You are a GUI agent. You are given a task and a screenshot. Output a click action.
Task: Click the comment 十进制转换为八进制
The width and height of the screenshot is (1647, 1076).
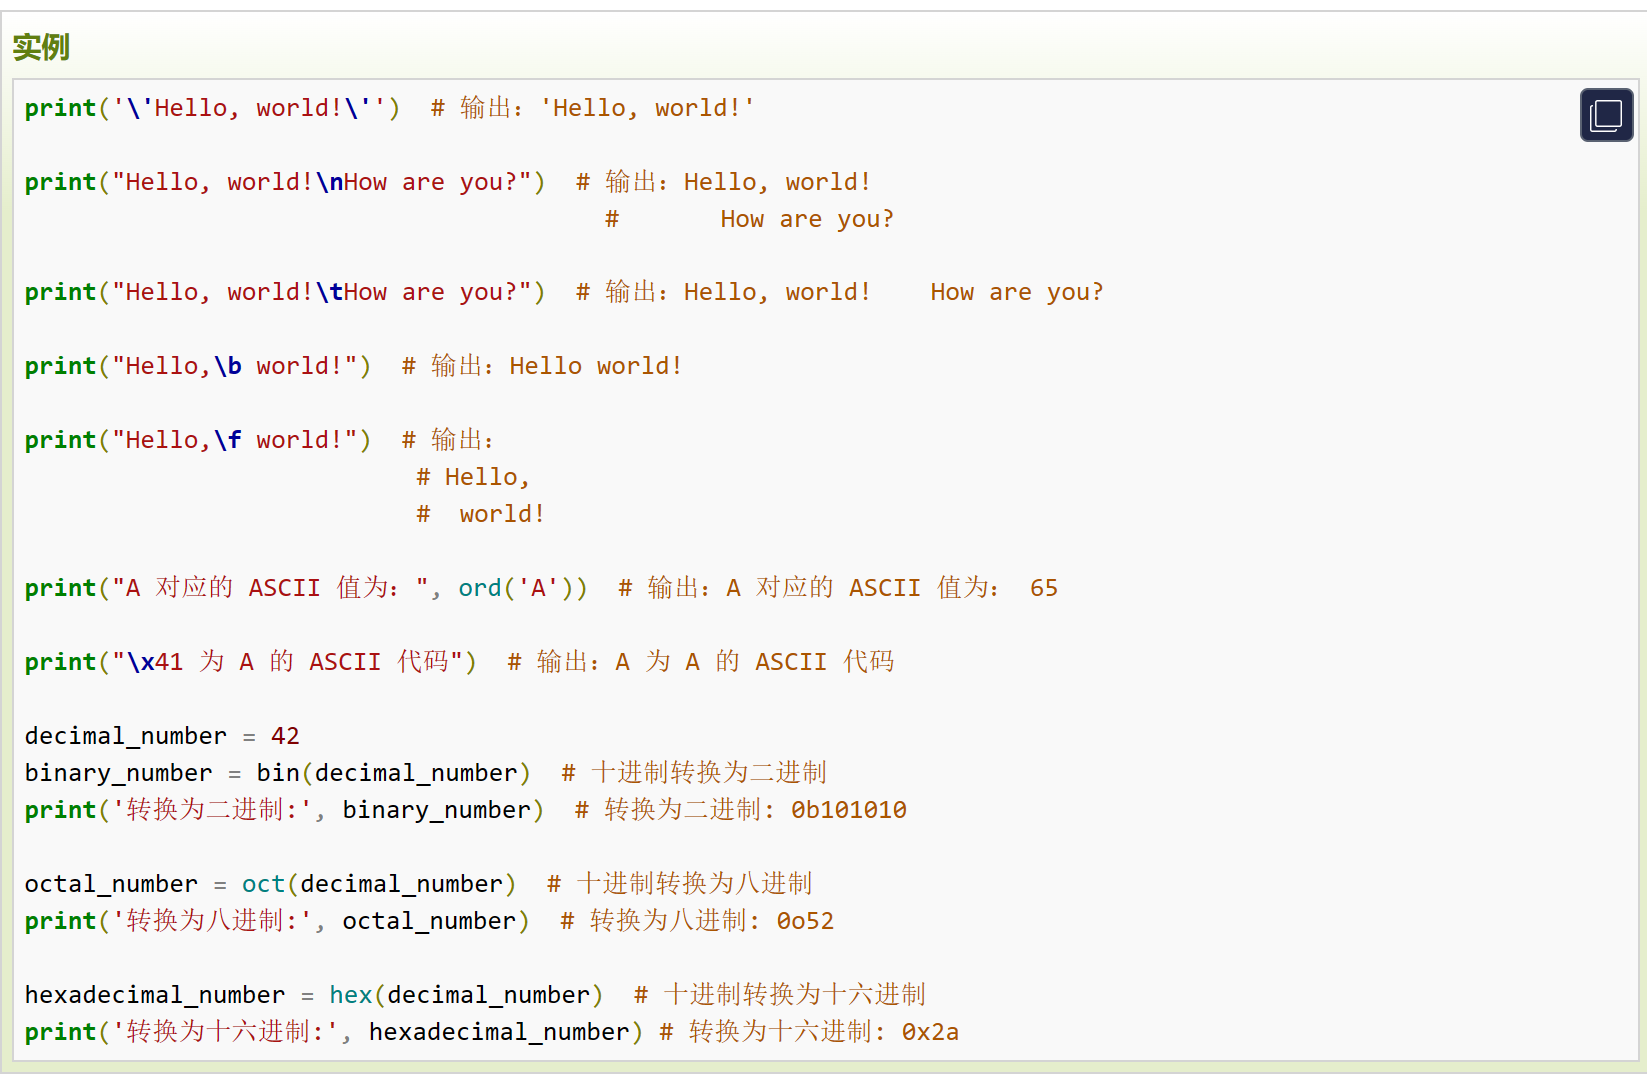[x=680, y=884]
